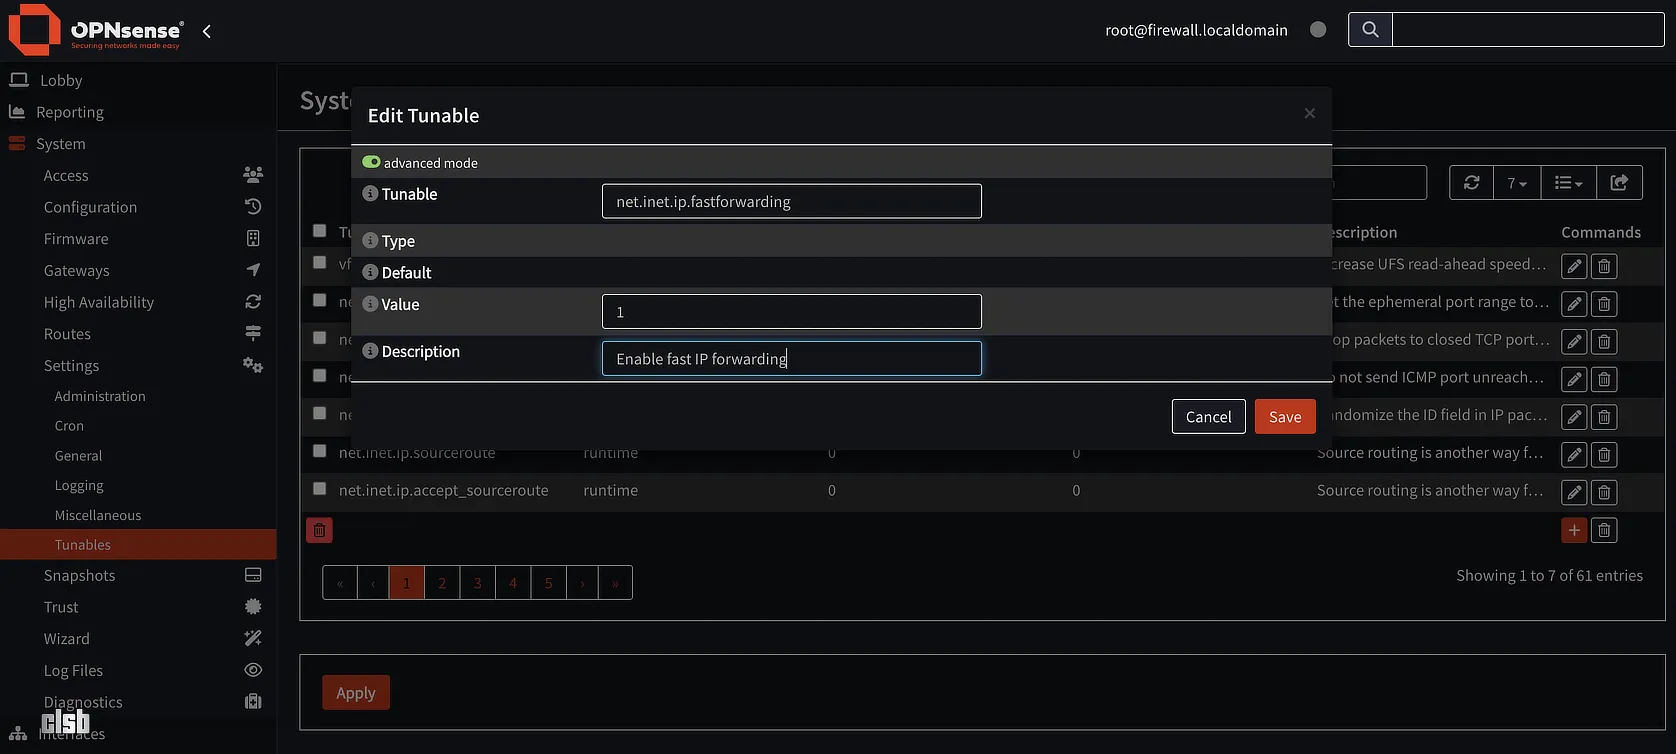
Task: Click the red delete selected button at bottom left
Action: point(319,530)
